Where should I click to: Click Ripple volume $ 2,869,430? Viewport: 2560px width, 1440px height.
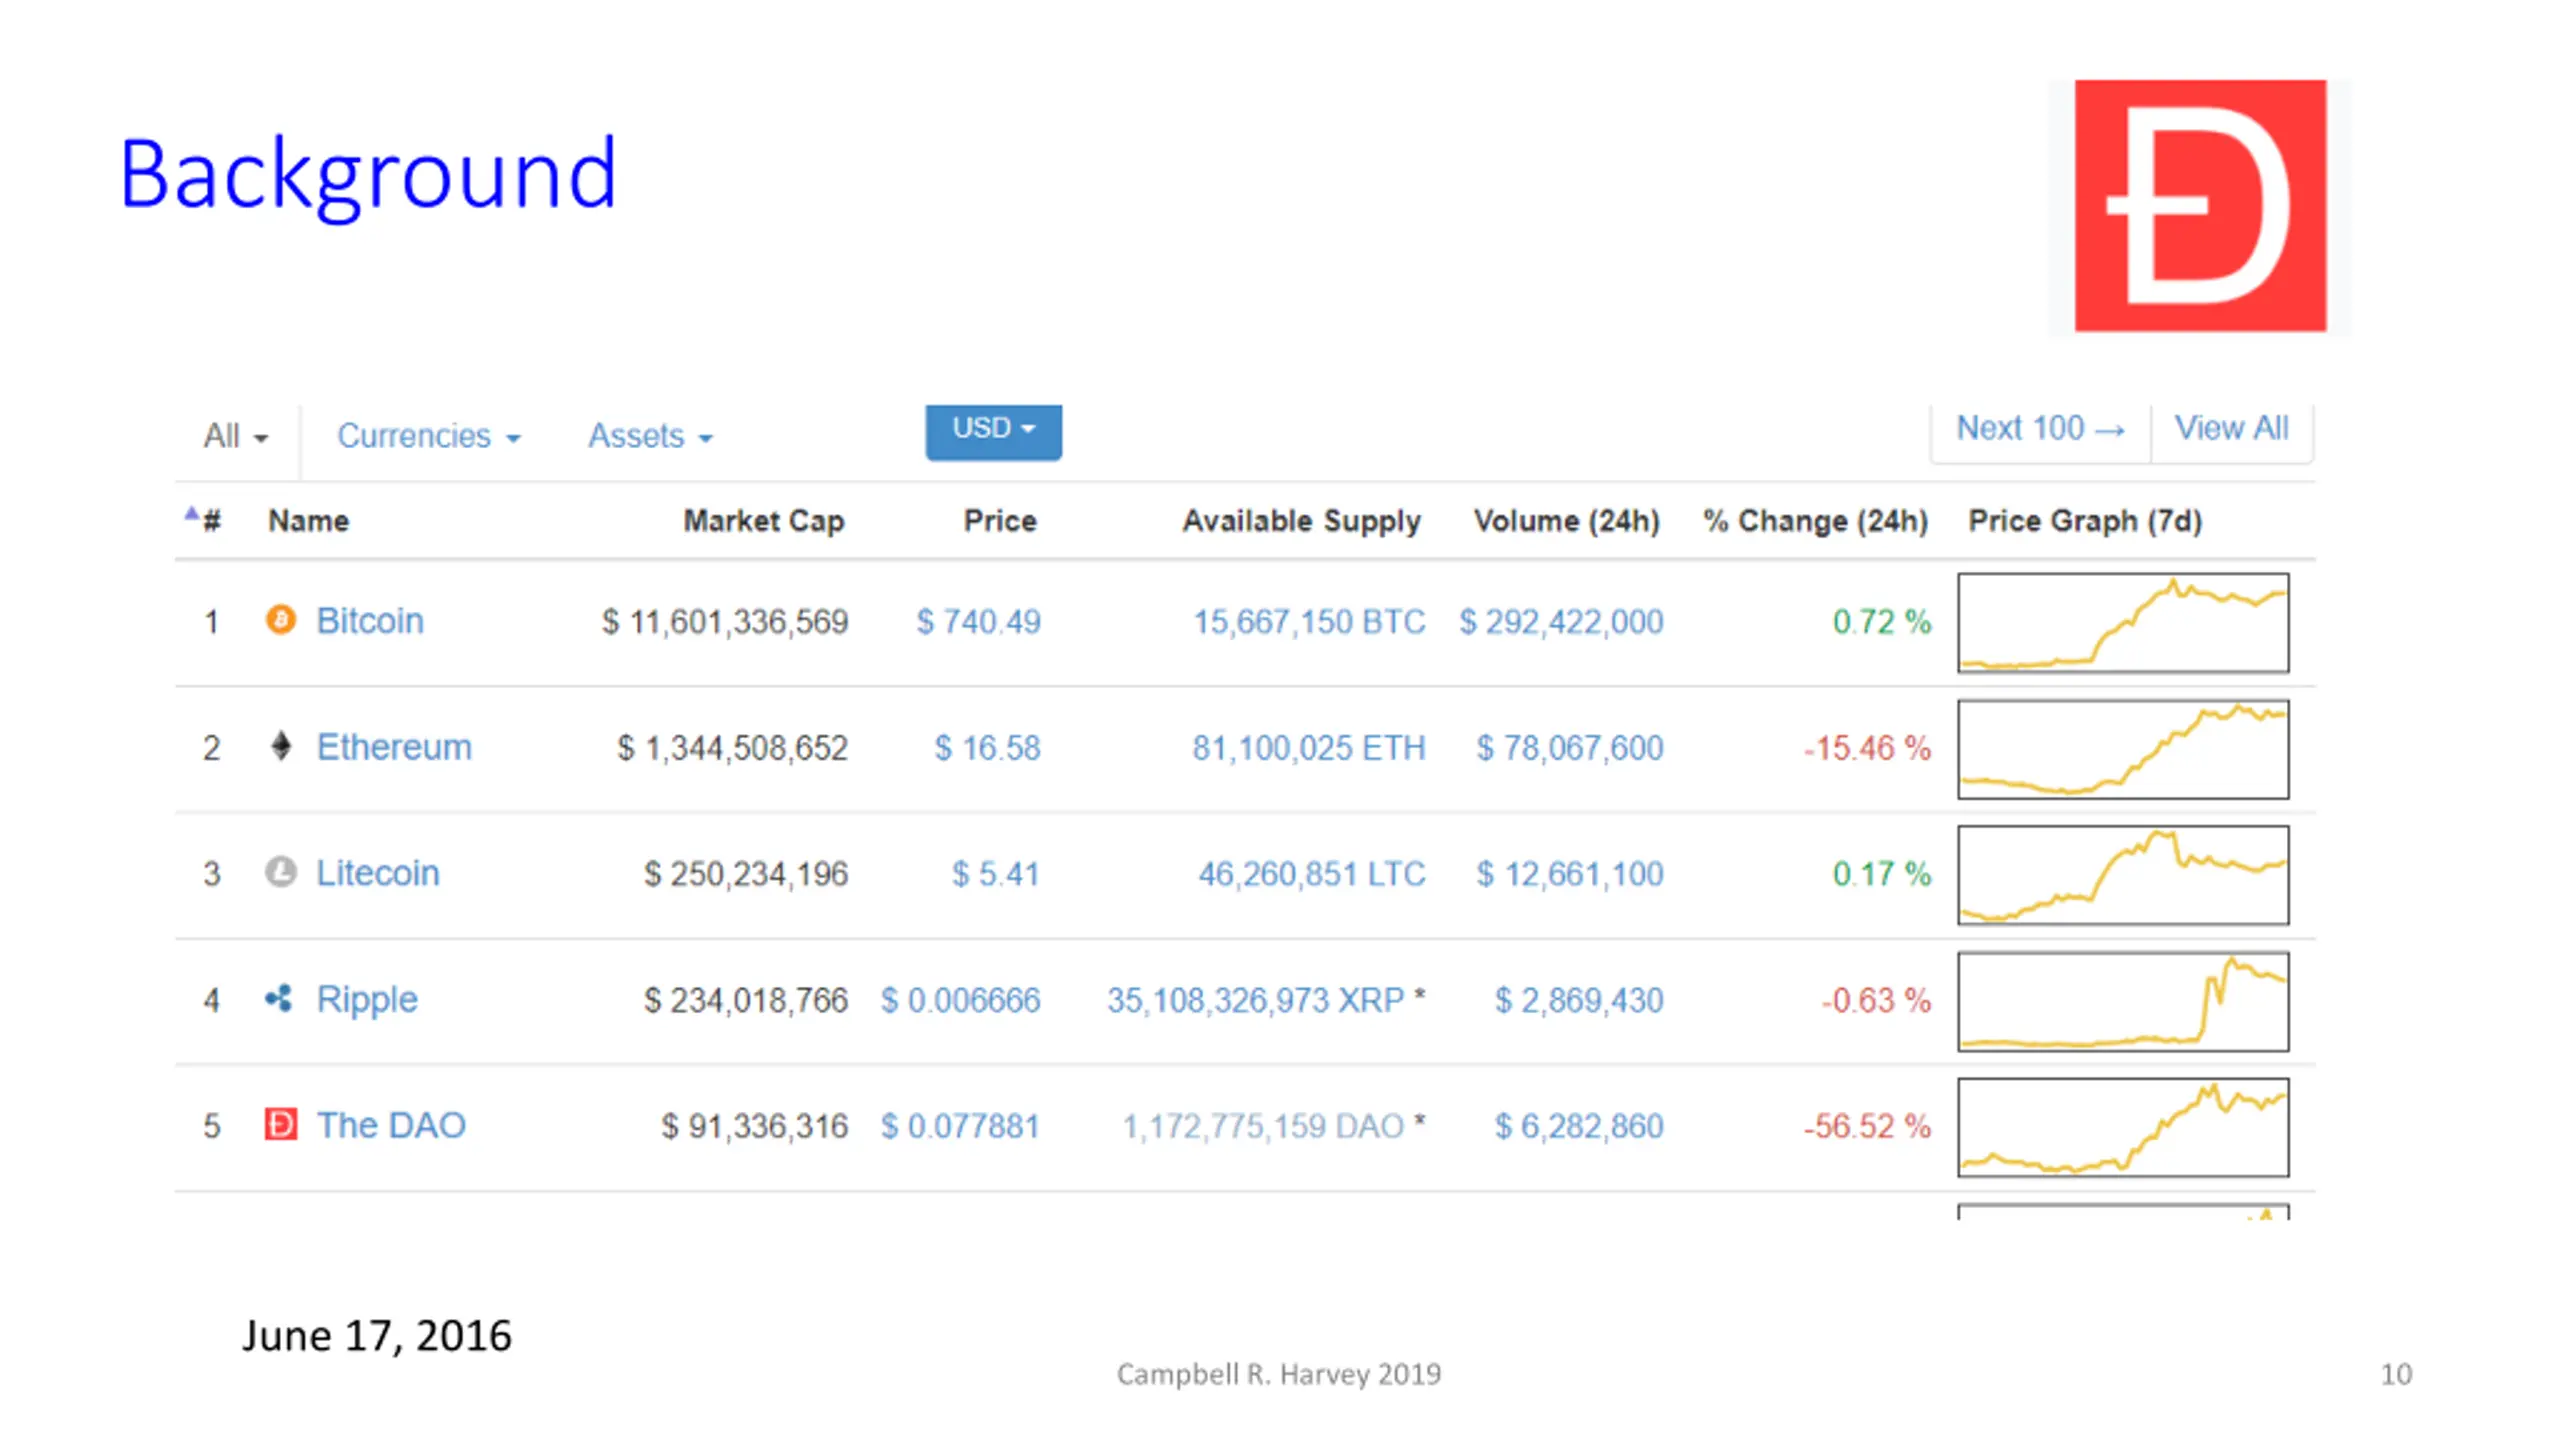coord(1579,1000)
